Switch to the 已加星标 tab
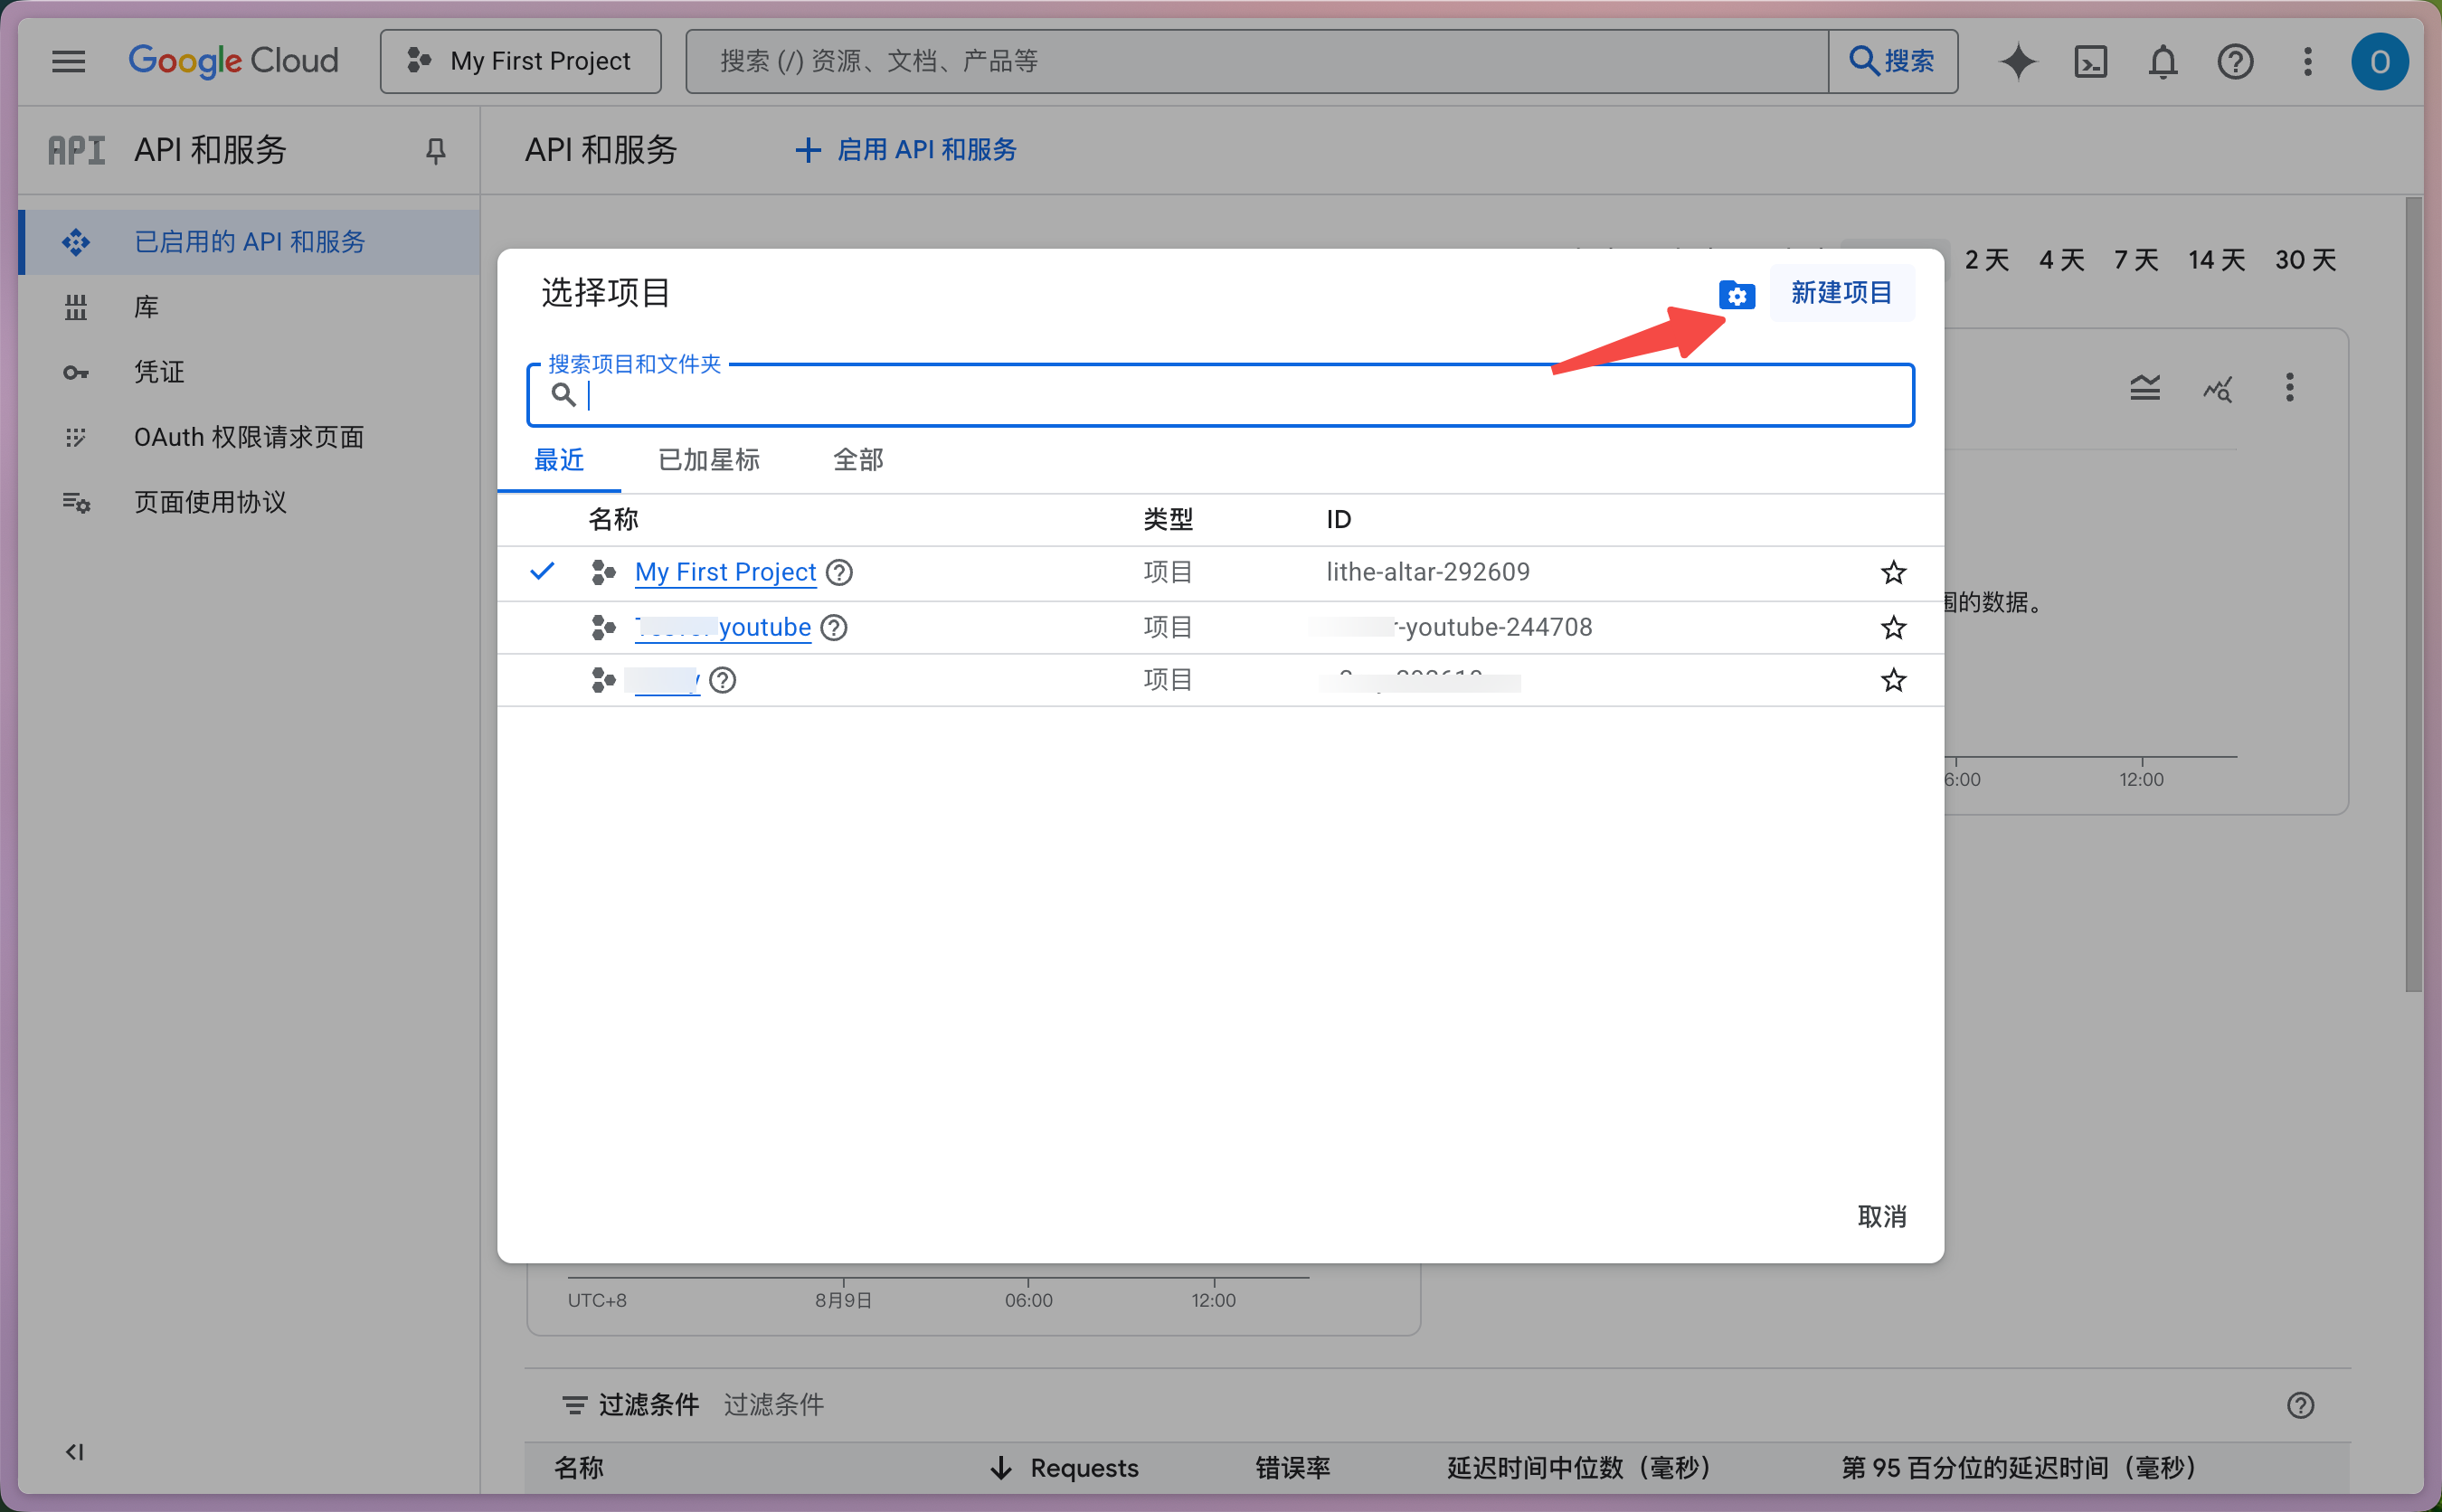Viewport: 2442px width, 1512px height. [x=708, y=460]
